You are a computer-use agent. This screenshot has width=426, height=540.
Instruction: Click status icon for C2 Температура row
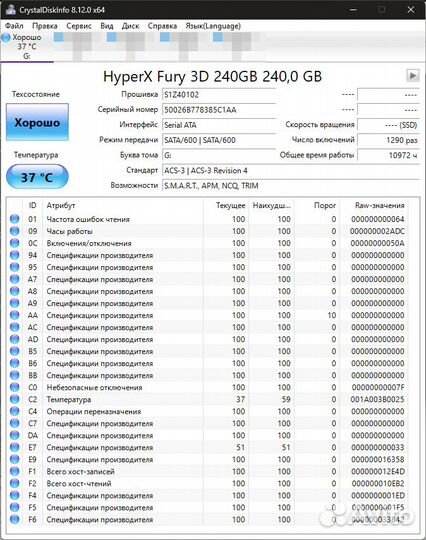14,399
